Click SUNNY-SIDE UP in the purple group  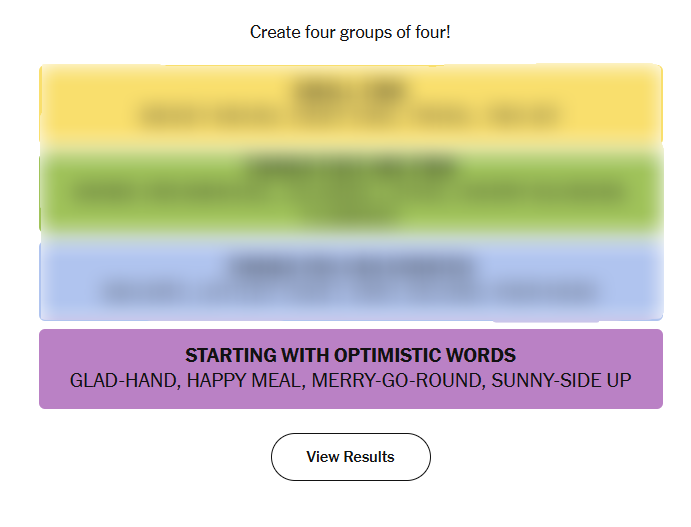tap(561, 381)
